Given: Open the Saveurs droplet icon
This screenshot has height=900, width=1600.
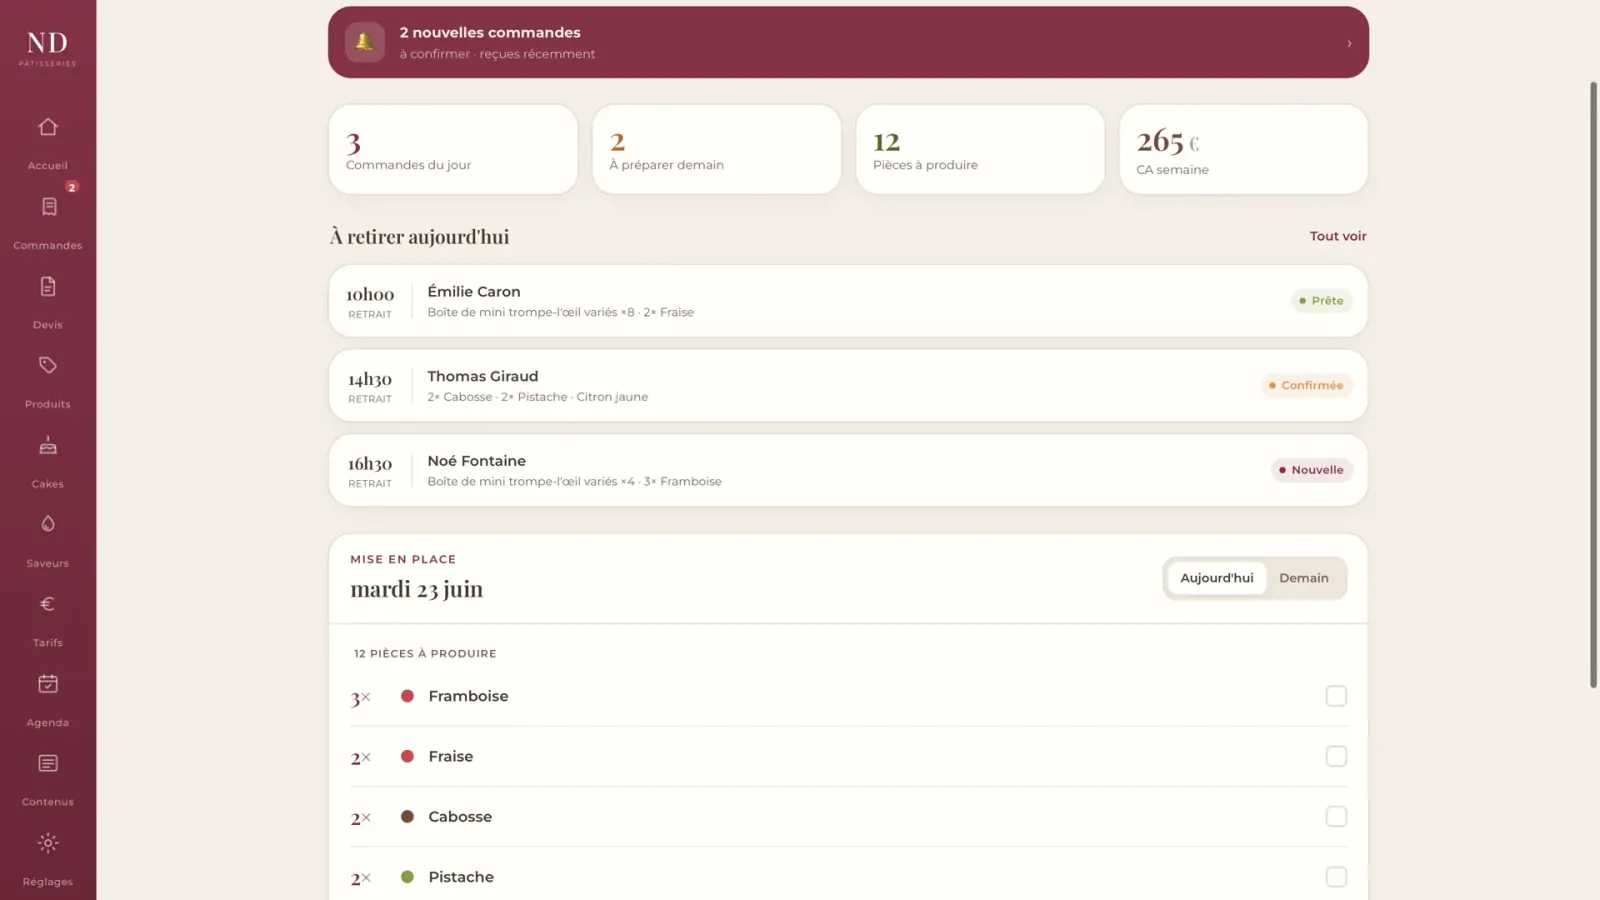Looking at the screenshot, I should pos(48,524).
